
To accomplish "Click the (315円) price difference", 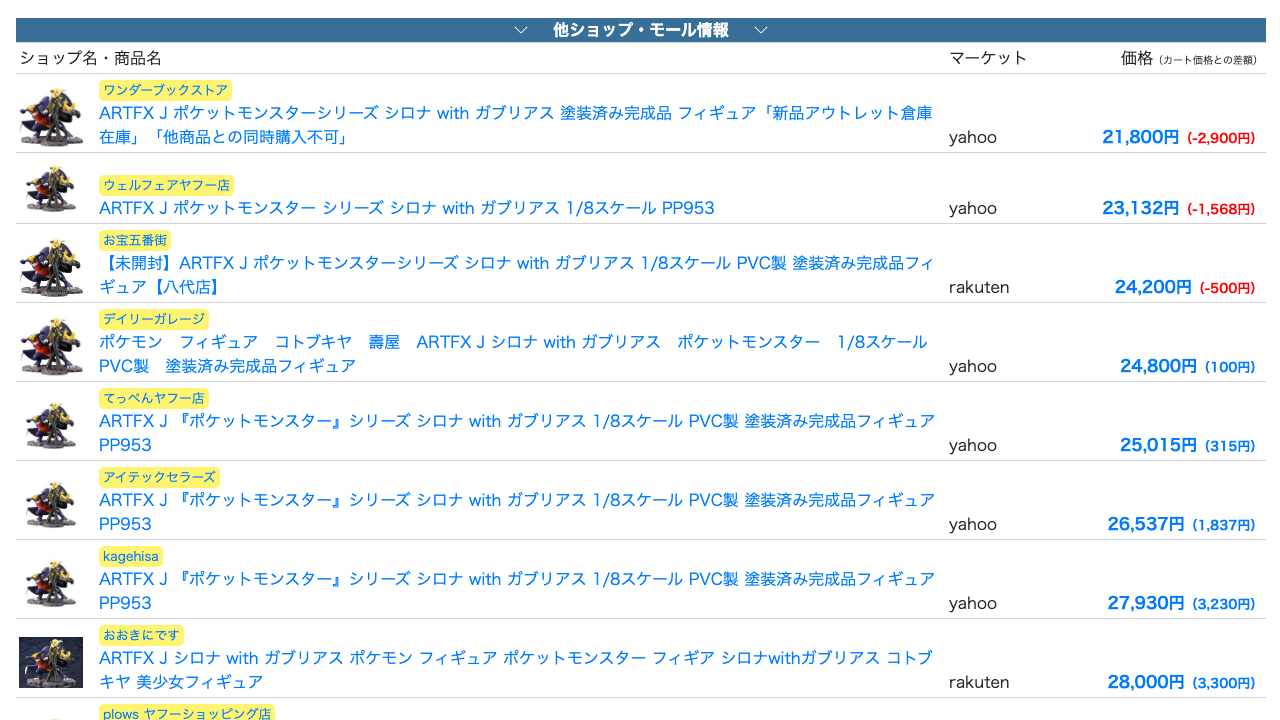I will click(1230, 446).
